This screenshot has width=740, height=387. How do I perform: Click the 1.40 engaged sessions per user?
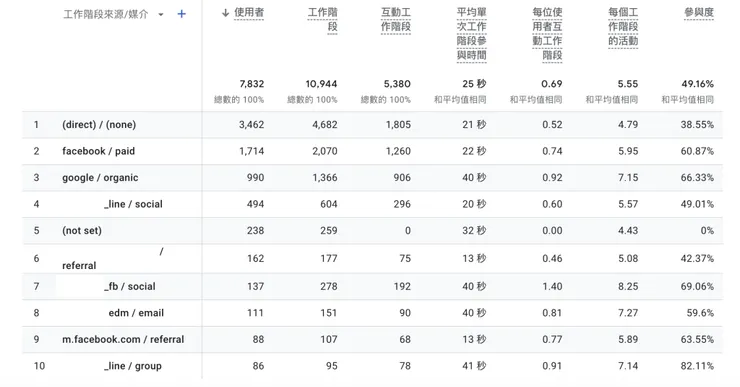[x=552, y=286]
